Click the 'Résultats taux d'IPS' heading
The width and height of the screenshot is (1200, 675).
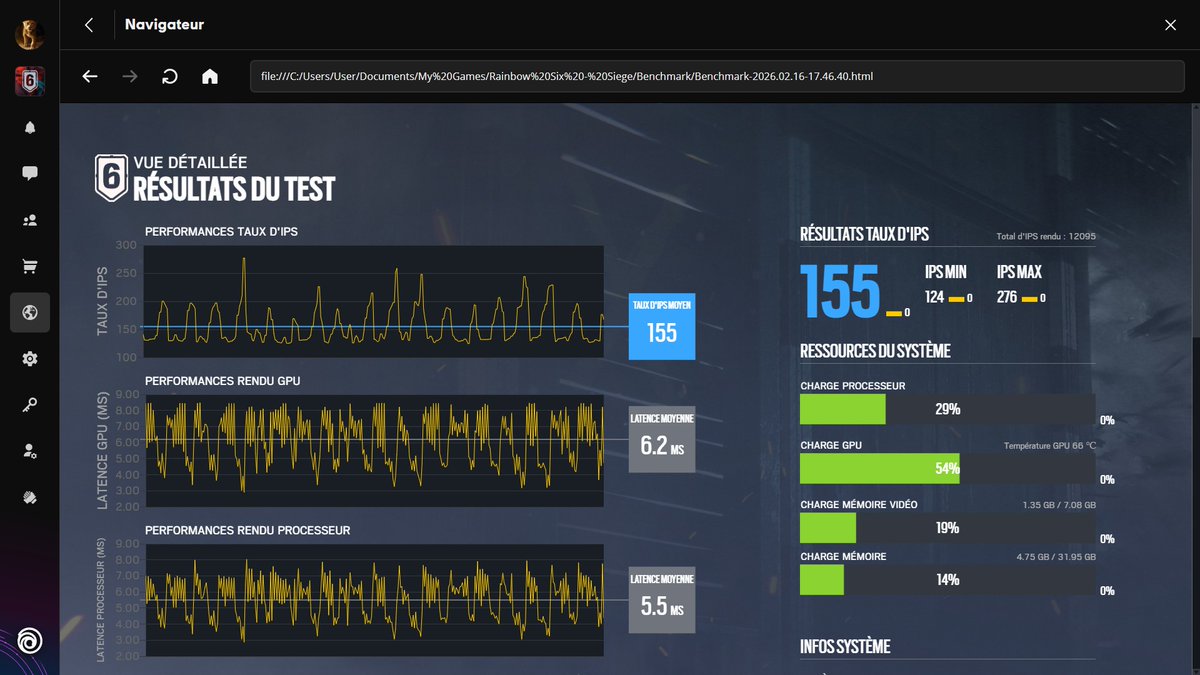tap(865, 235)
